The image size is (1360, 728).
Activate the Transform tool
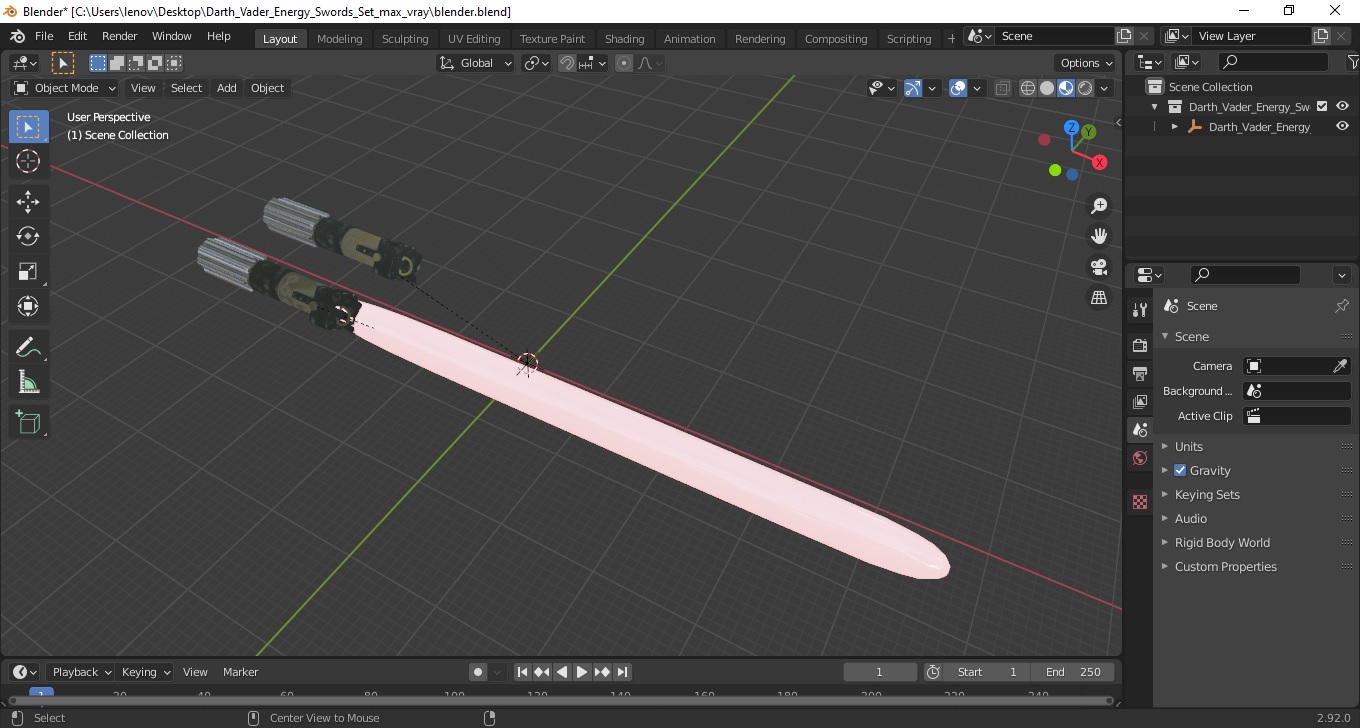pos(28,306)
